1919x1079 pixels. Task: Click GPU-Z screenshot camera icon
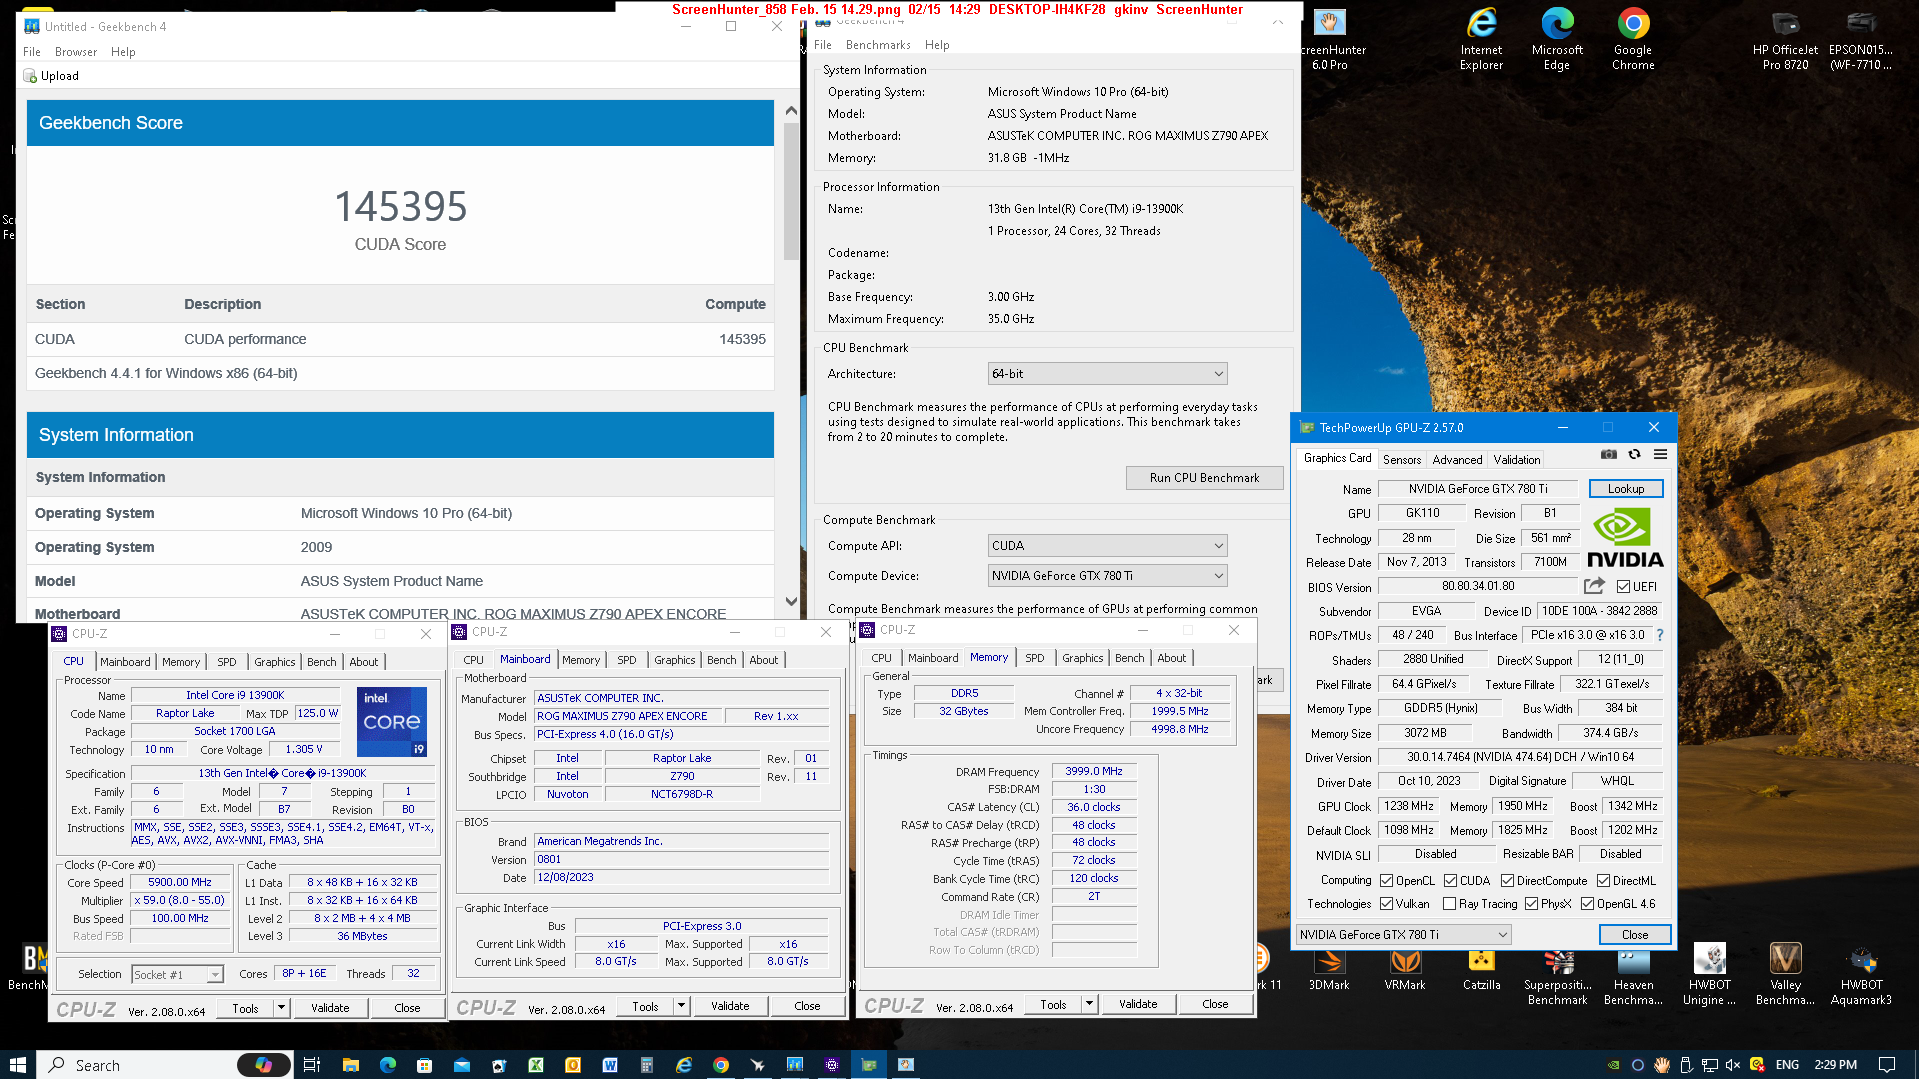[x=1608, y=454]
